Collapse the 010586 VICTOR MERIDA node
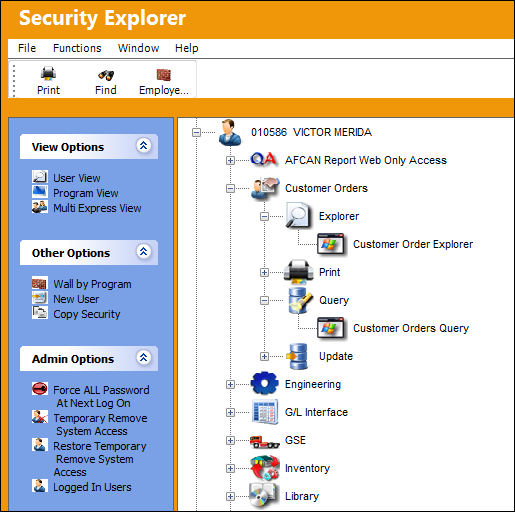 pos(197,133)
